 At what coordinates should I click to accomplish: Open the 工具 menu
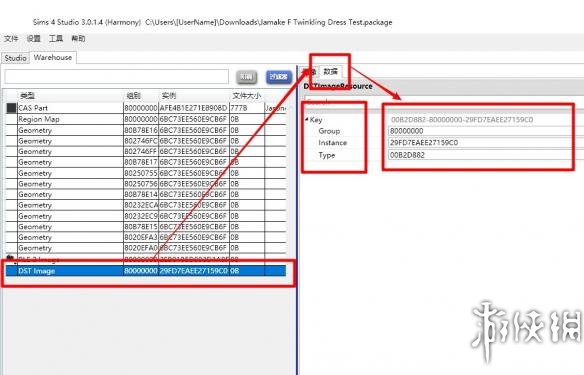56,38
